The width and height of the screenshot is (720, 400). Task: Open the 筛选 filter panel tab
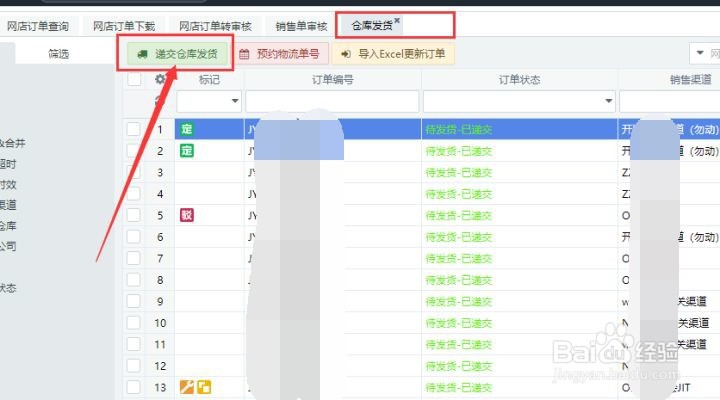[x=58, y=54]
